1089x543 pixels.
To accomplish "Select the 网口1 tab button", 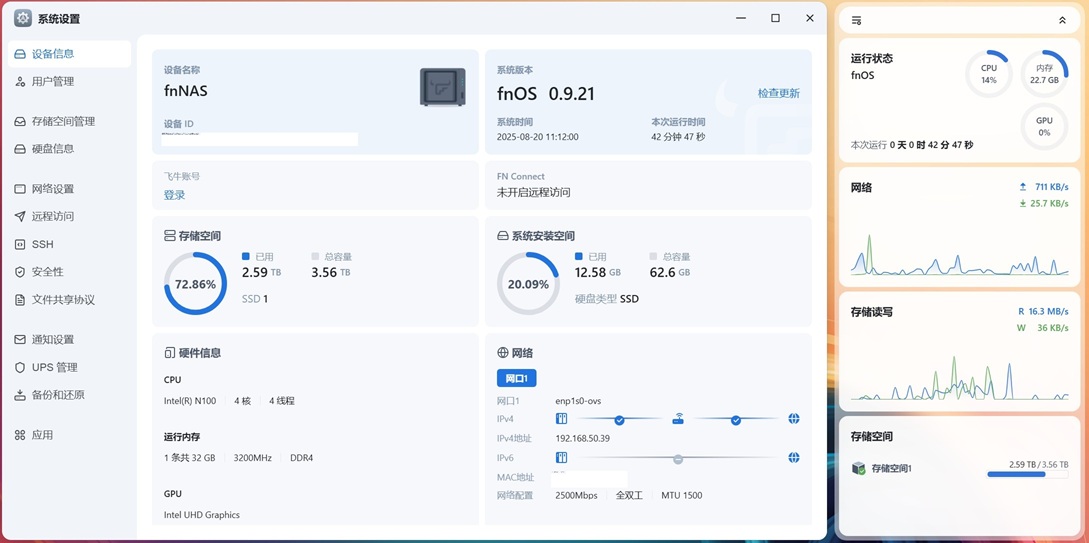I will pos(517,378).
